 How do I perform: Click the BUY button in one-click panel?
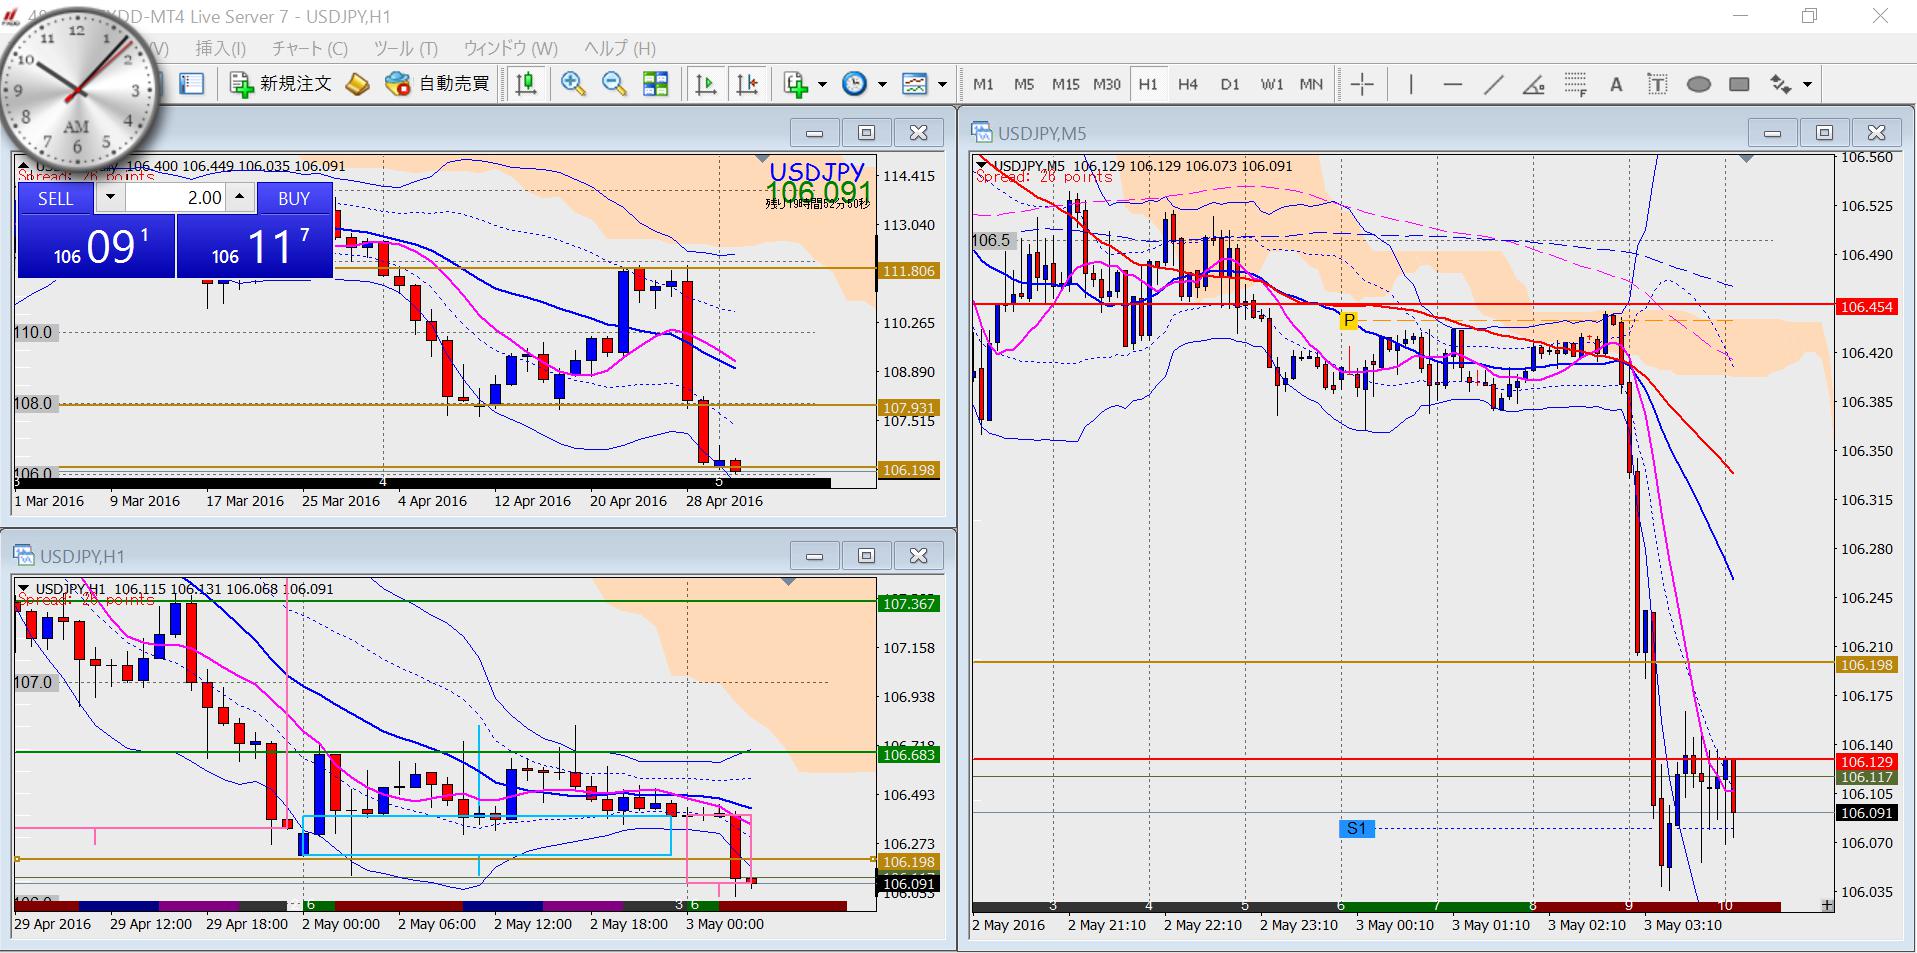294,198
